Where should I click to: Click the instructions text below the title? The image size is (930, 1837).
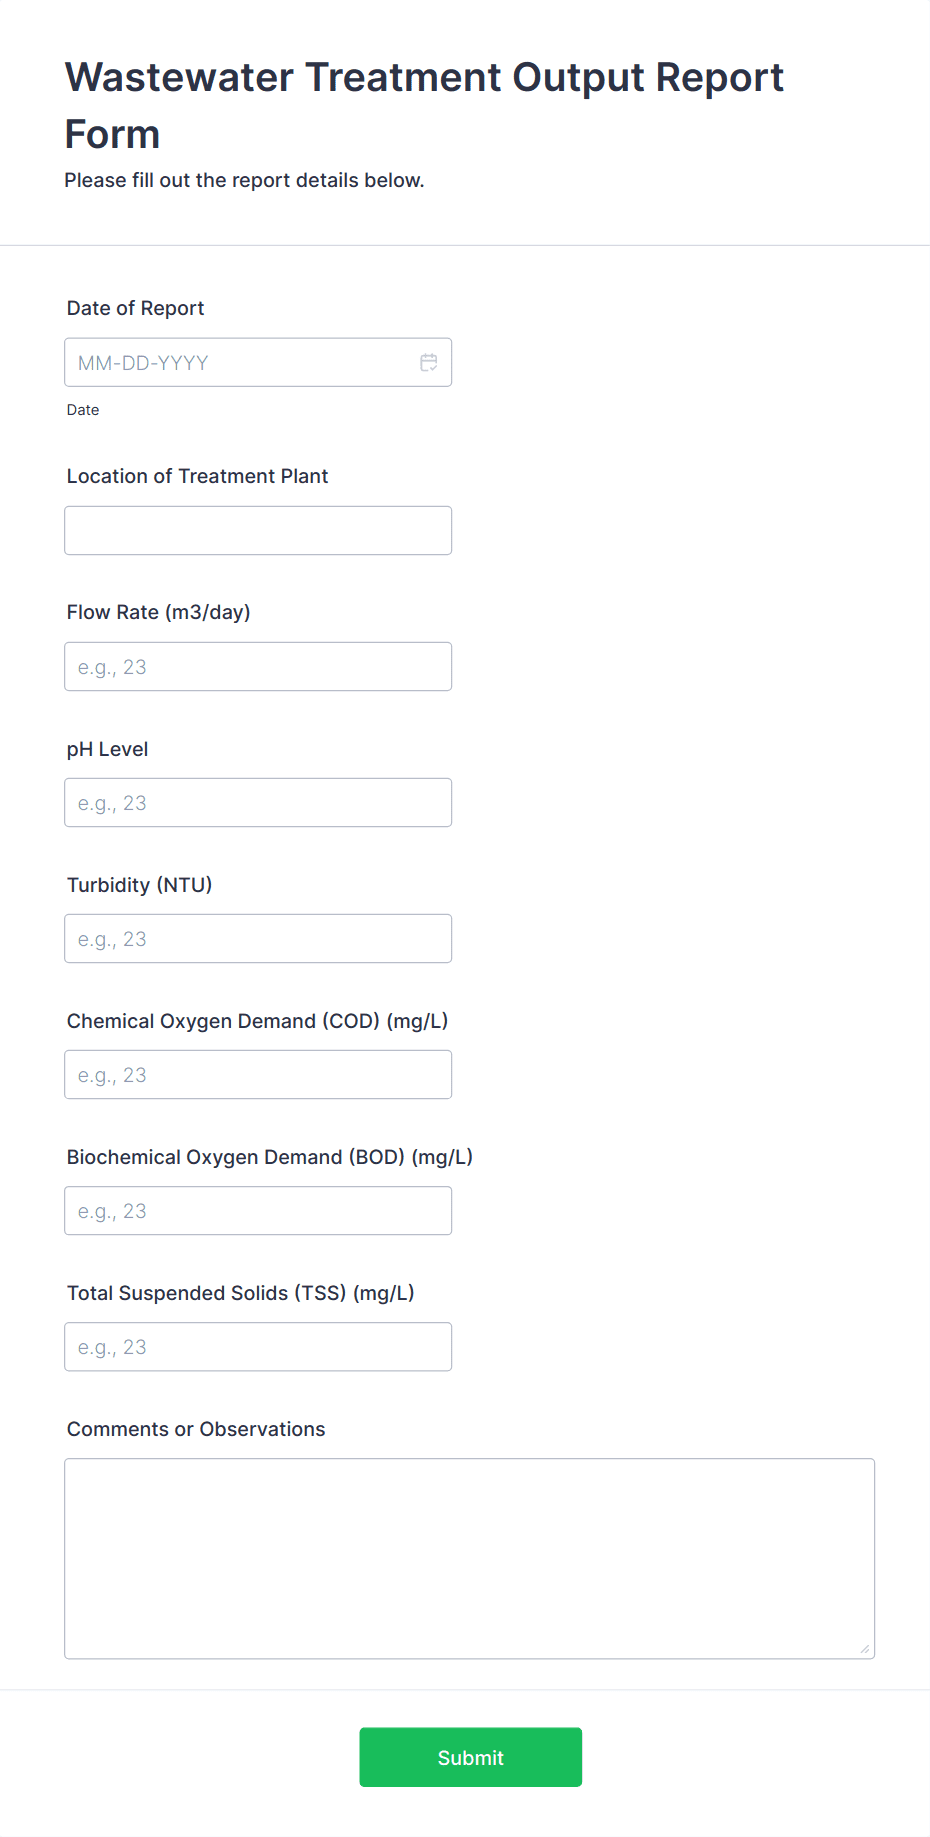click(x=244, y=180)
